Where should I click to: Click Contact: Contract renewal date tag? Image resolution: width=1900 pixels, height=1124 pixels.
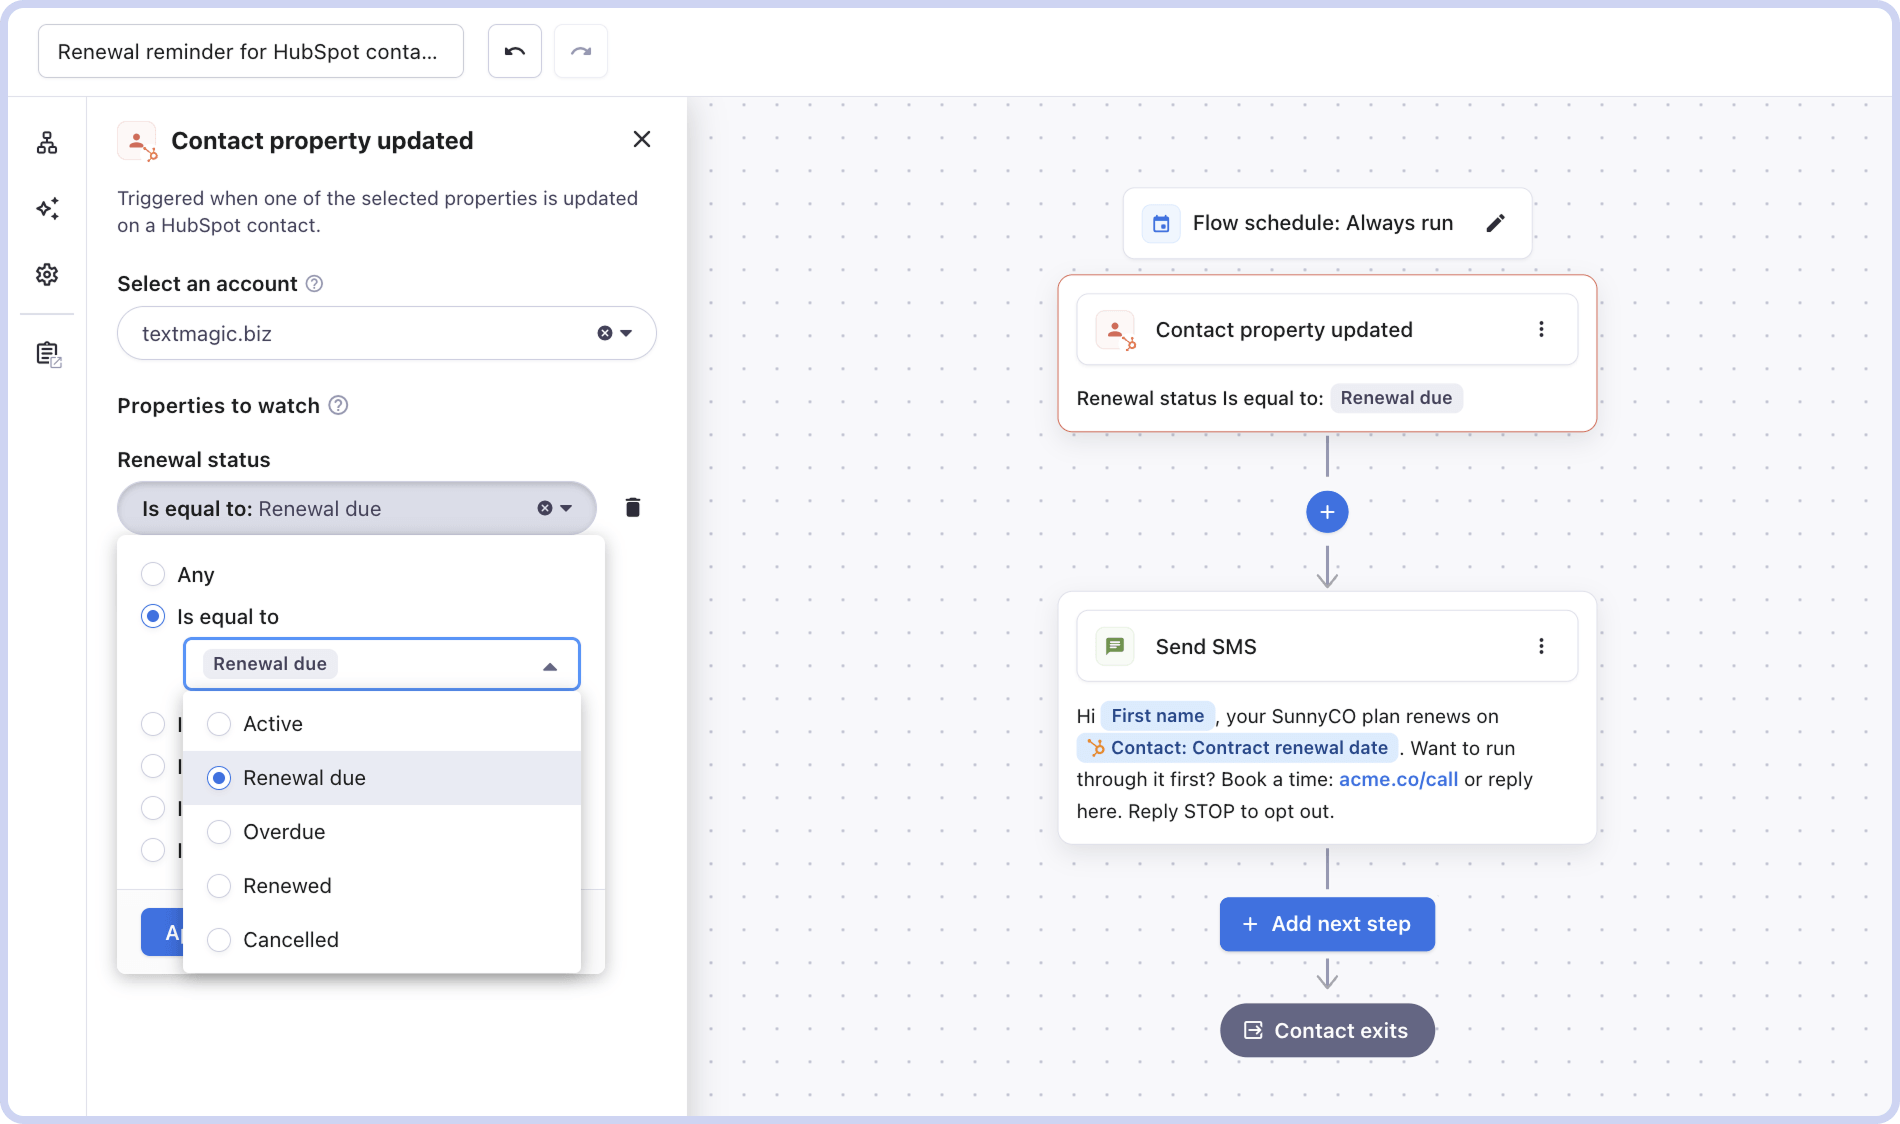tap(1237, 748)
